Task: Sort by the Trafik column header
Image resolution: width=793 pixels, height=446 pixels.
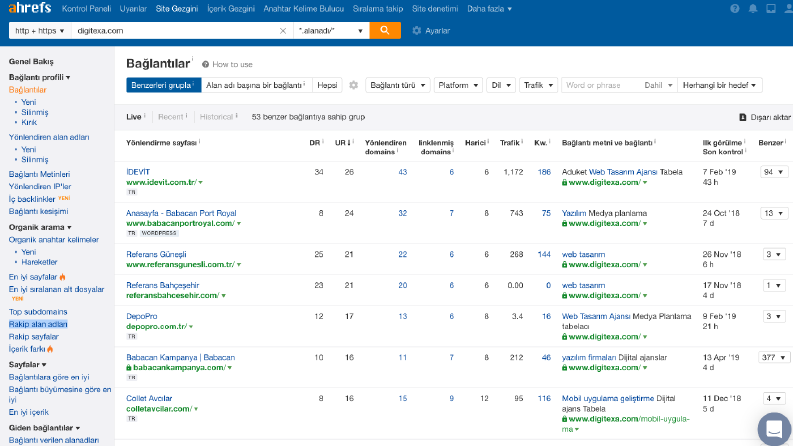Action: tap(510, 143)
